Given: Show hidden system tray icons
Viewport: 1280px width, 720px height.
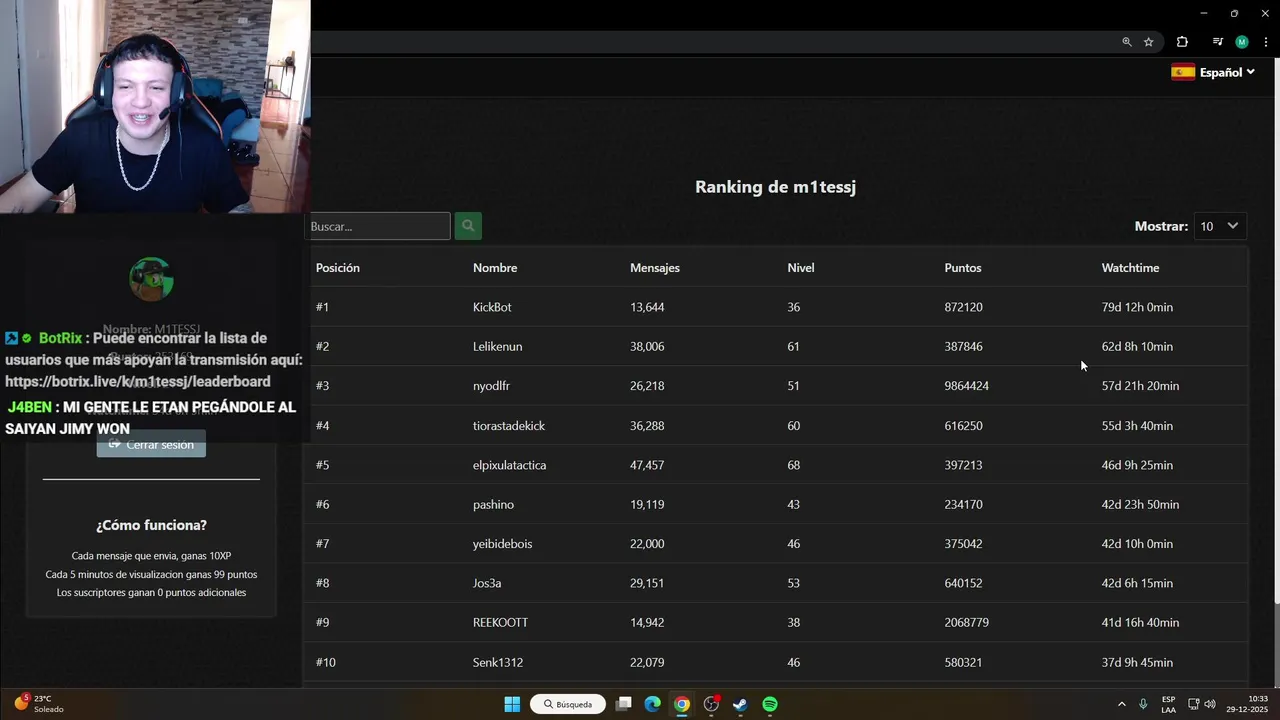Looking at the screenshot, I should coord(1121,704).
